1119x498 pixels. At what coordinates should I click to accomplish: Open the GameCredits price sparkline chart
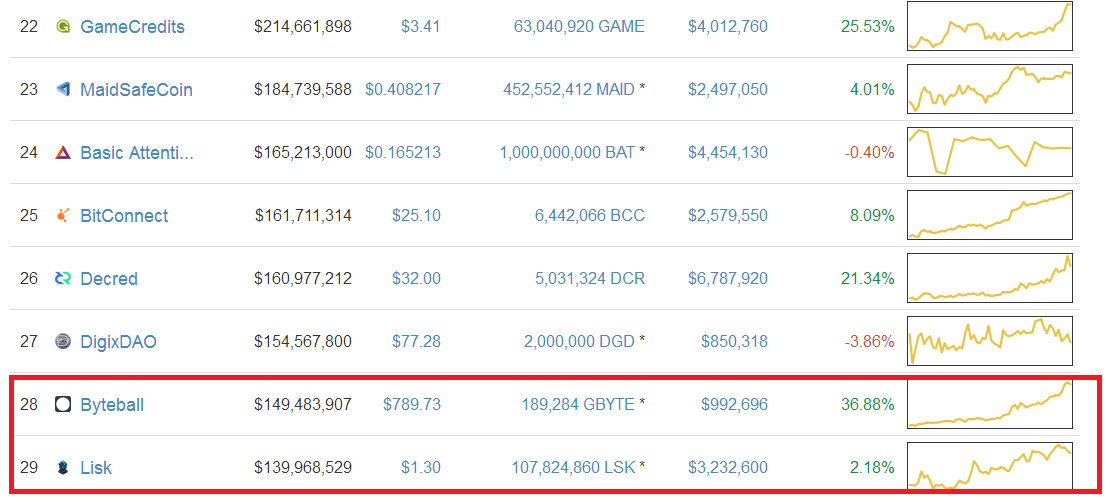(990, 26)
